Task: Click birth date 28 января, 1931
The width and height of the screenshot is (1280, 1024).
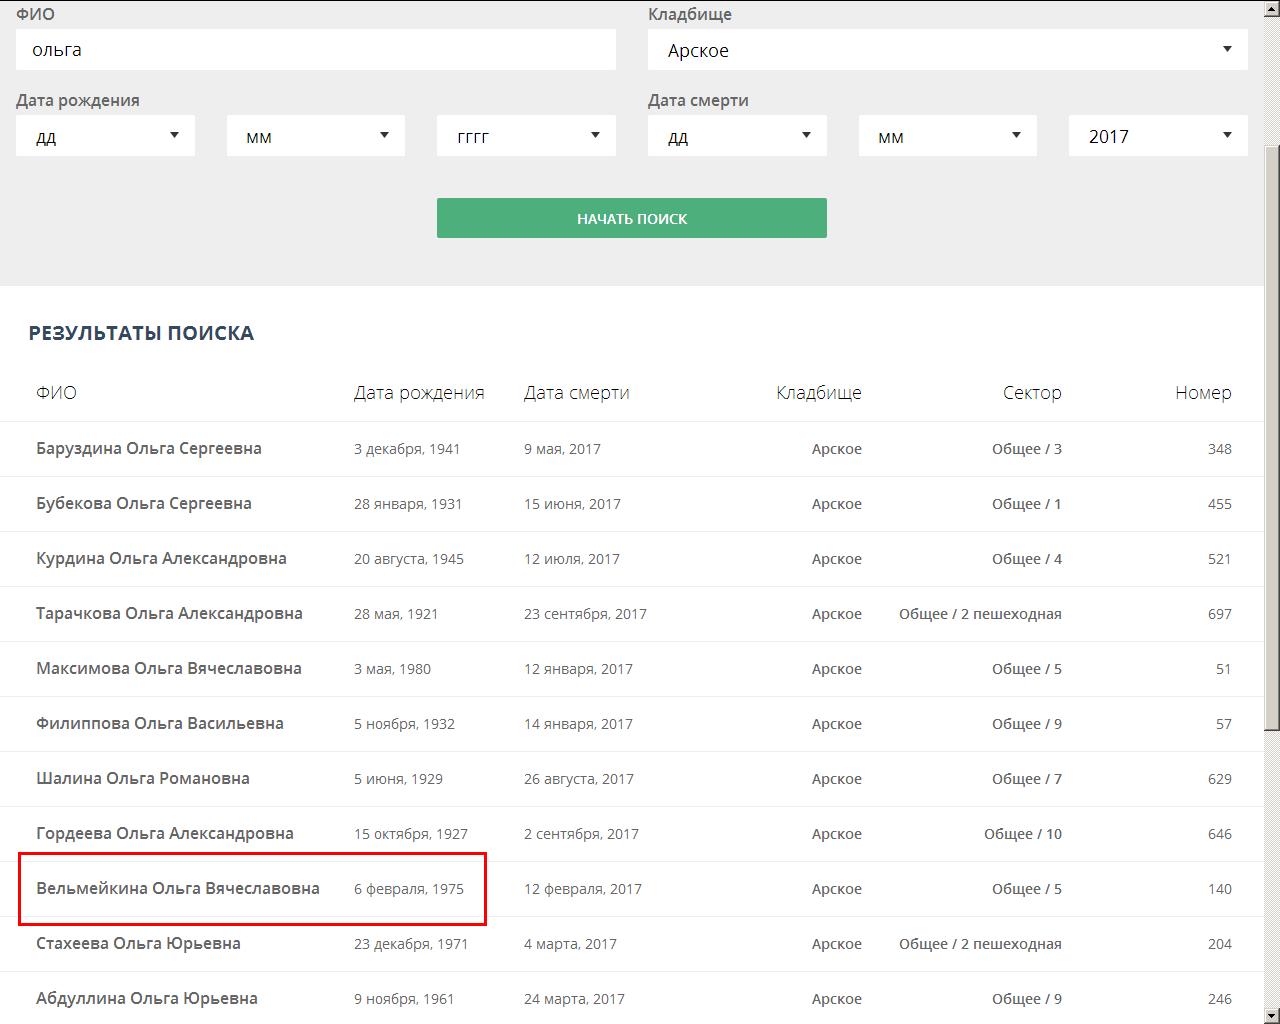Action: tap(408, 504)
